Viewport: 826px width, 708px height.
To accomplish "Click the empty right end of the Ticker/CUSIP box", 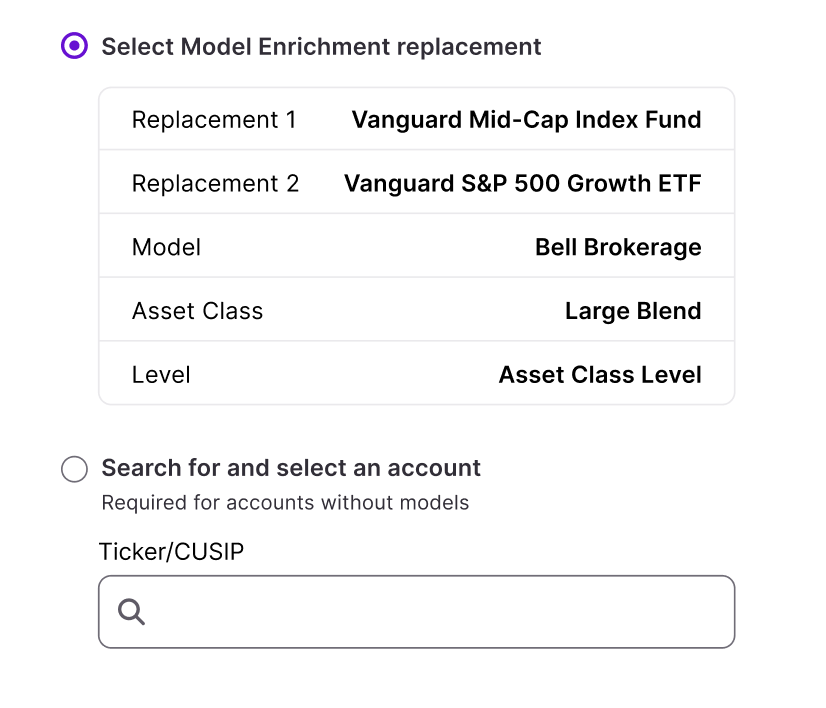I will [690, 611].
